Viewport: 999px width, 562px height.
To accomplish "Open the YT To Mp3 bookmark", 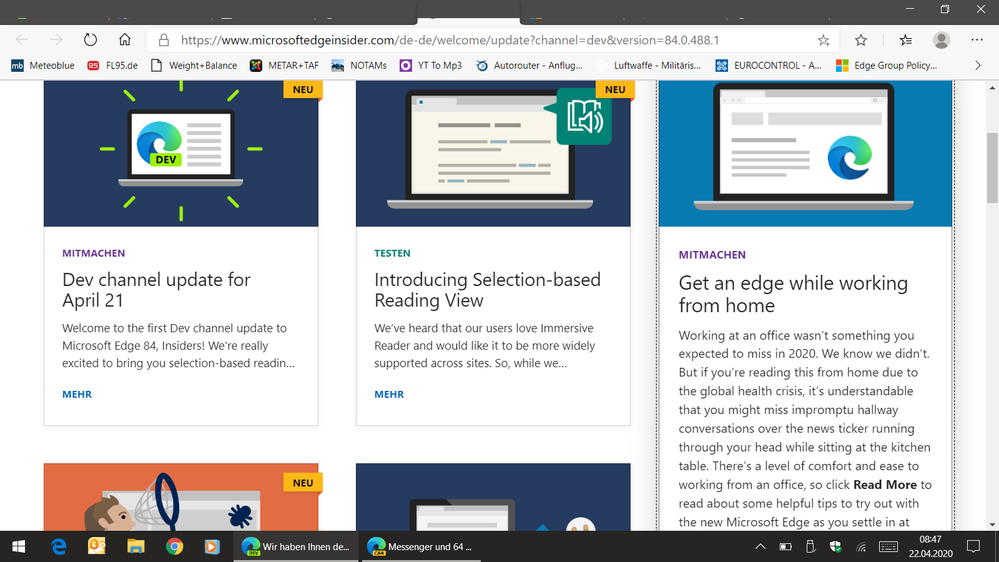I will pos(431,65).
